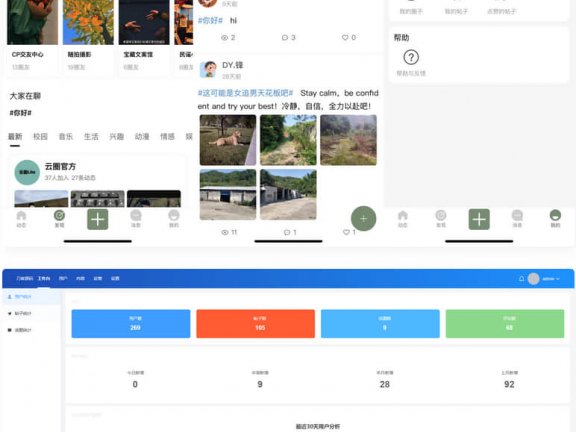Open the last photo in DY.锋 post
576x432 pixels.
pyautogui.click(x=288, y=194)
